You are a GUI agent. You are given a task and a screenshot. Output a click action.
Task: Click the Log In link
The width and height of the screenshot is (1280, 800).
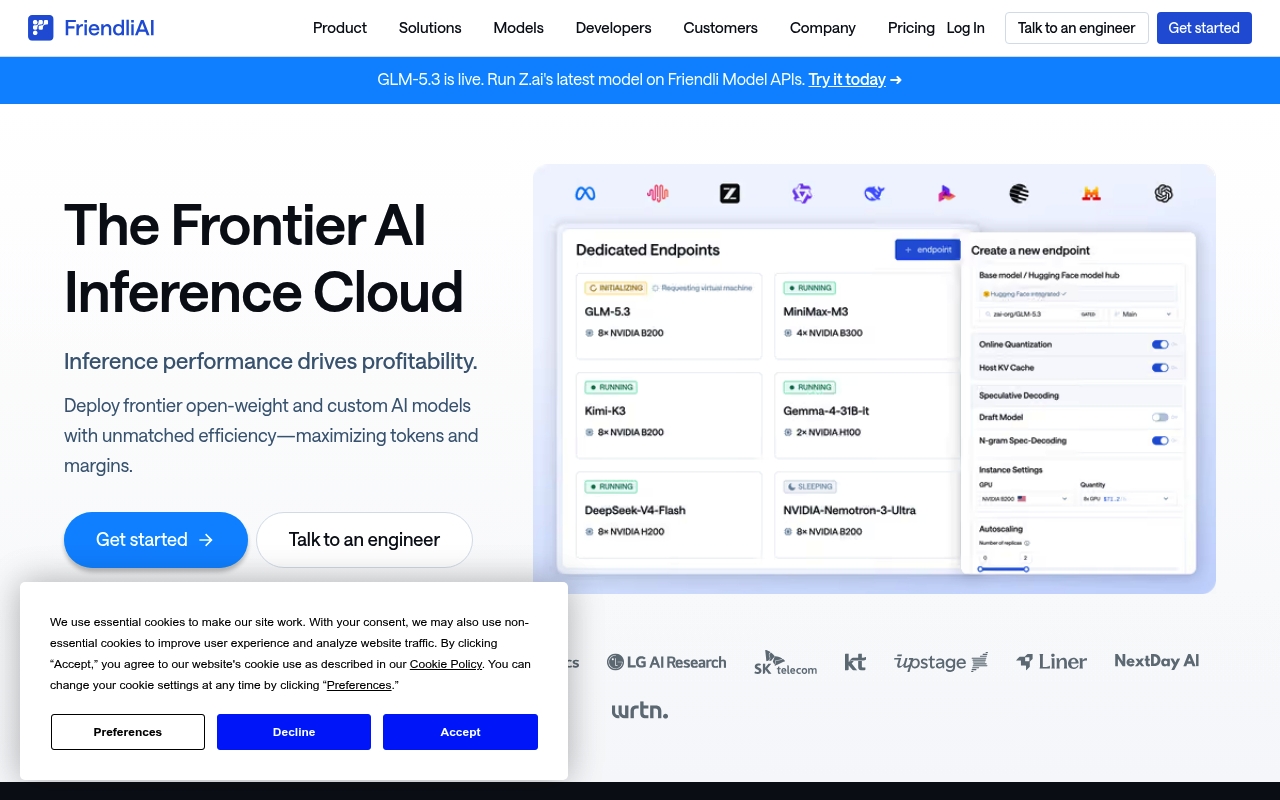click(x=966, y=28)
